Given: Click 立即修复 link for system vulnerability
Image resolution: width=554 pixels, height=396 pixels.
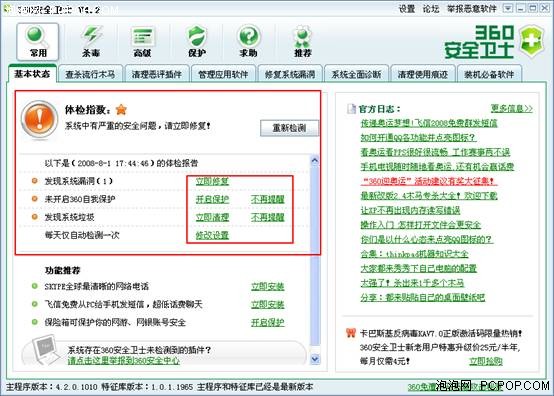Looking at the screenshot, I should pos(212,181).
